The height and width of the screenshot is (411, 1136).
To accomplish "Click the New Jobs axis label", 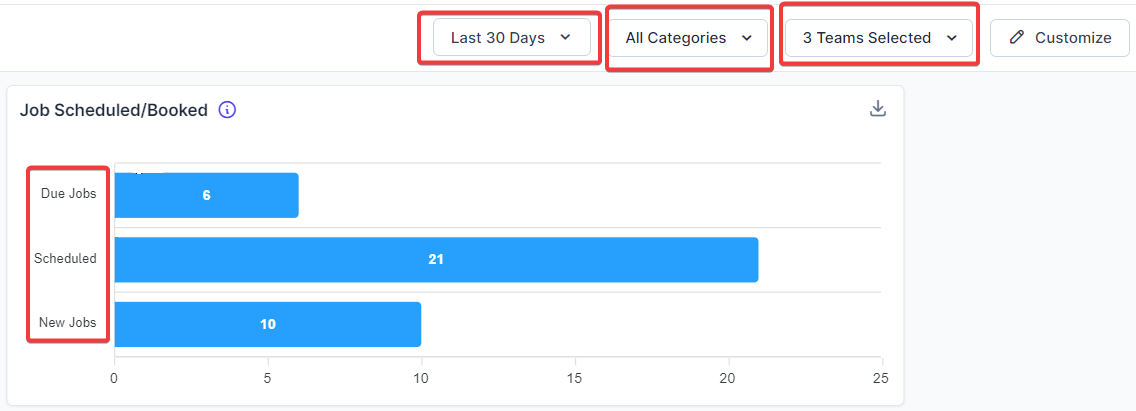I will pyautogui.click(x=67, y=323).
